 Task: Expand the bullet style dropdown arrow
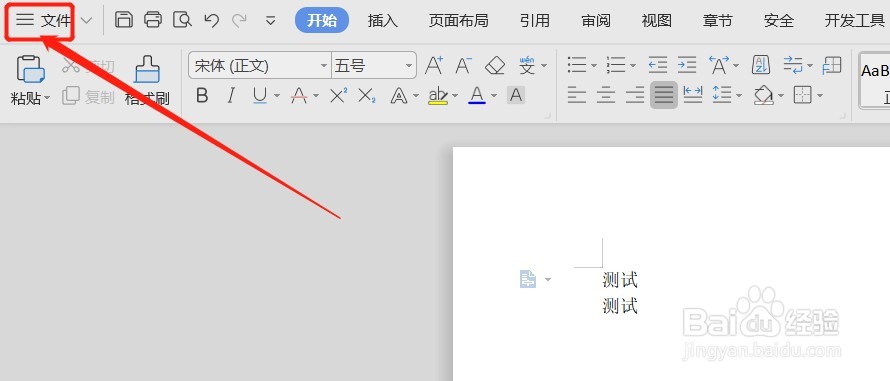[594, 66]
